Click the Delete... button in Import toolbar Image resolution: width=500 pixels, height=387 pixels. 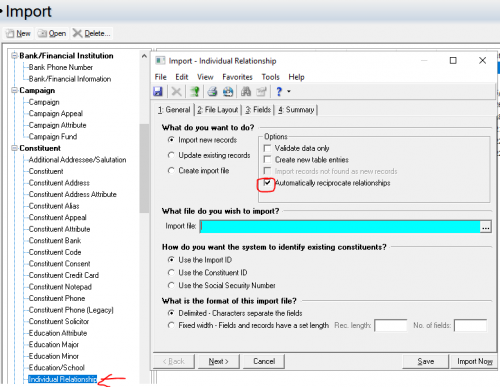coord(92,33)
